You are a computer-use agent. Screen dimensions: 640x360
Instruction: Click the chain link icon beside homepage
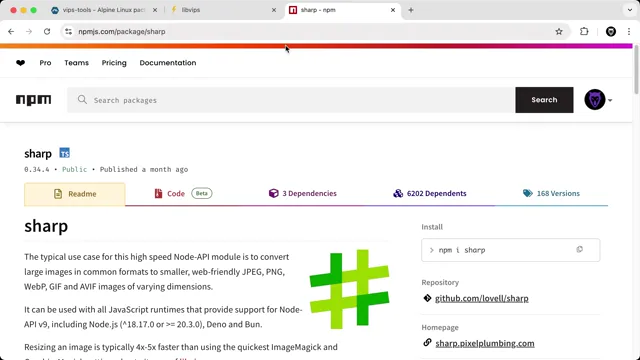click(x=427, y=342)
